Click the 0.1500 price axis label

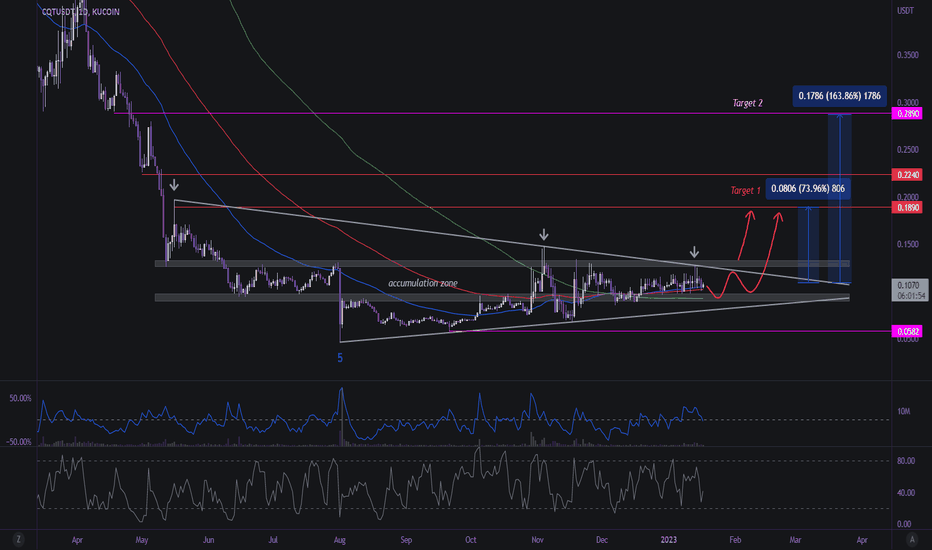click(907, 244)
